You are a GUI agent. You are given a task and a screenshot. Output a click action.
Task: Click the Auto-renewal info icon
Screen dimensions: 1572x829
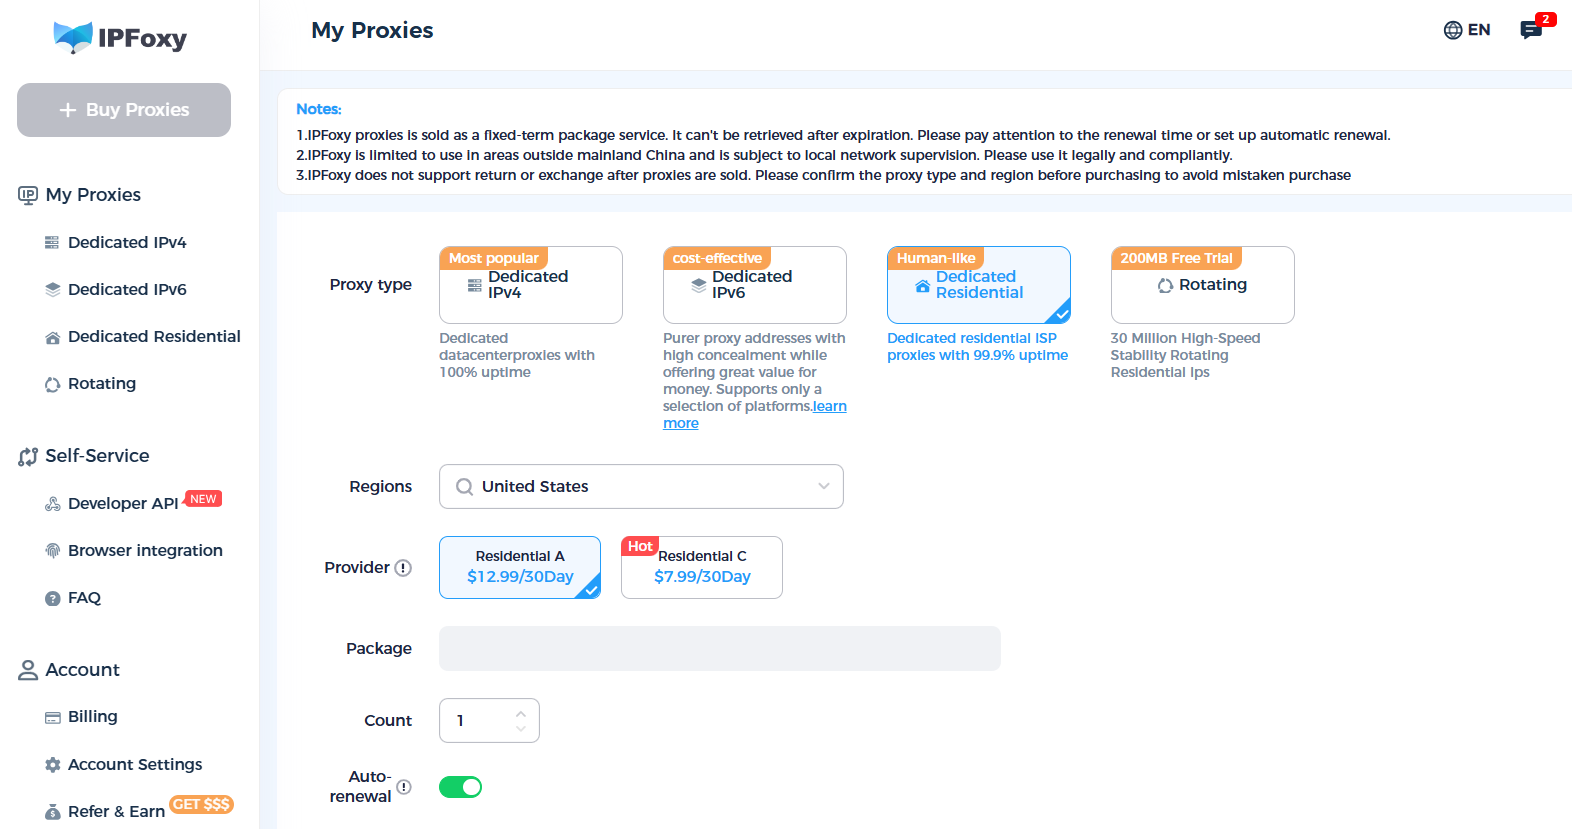point(404,787)
